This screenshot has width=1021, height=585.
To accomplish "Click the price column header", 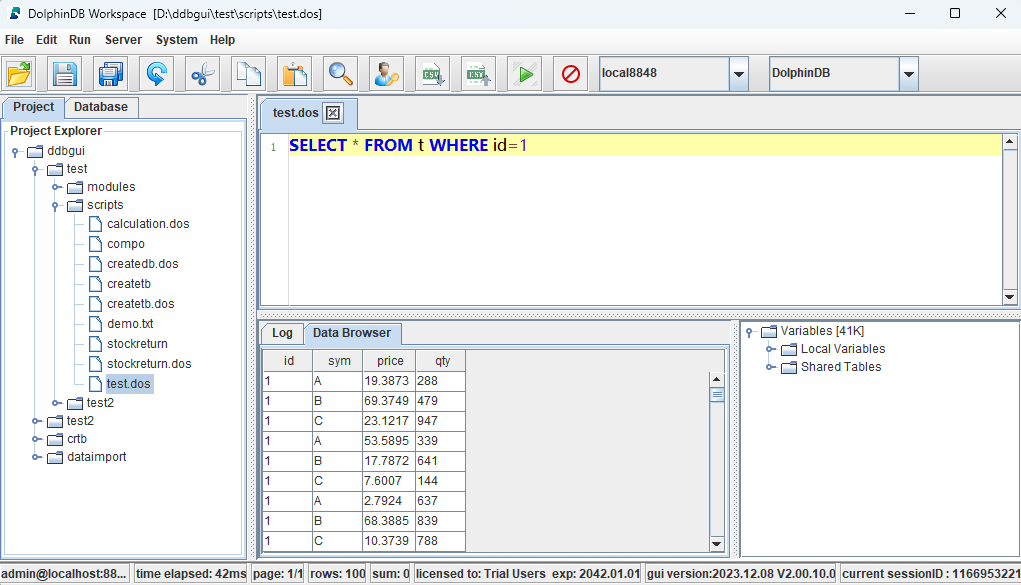I will click(x=389, y=361).
